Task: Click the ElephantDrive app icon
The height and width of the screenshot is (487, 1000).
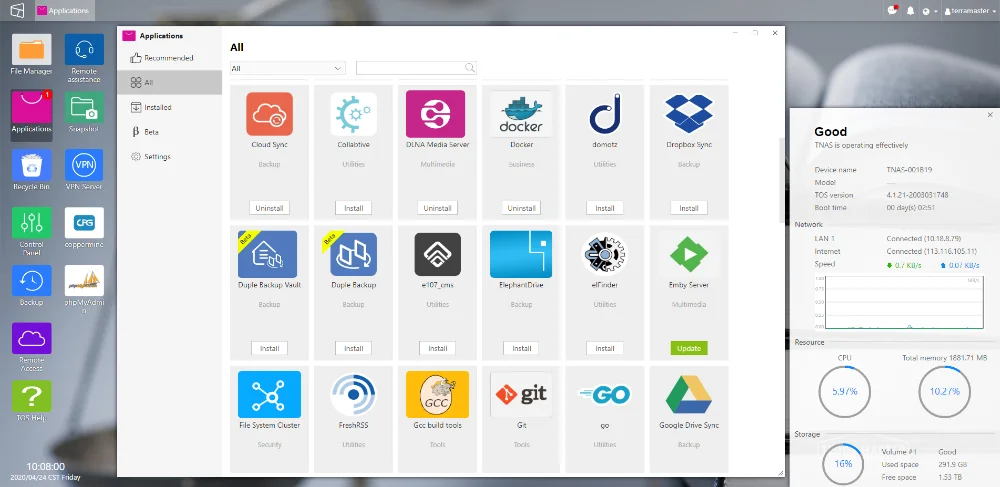Action: click(521, 254)
